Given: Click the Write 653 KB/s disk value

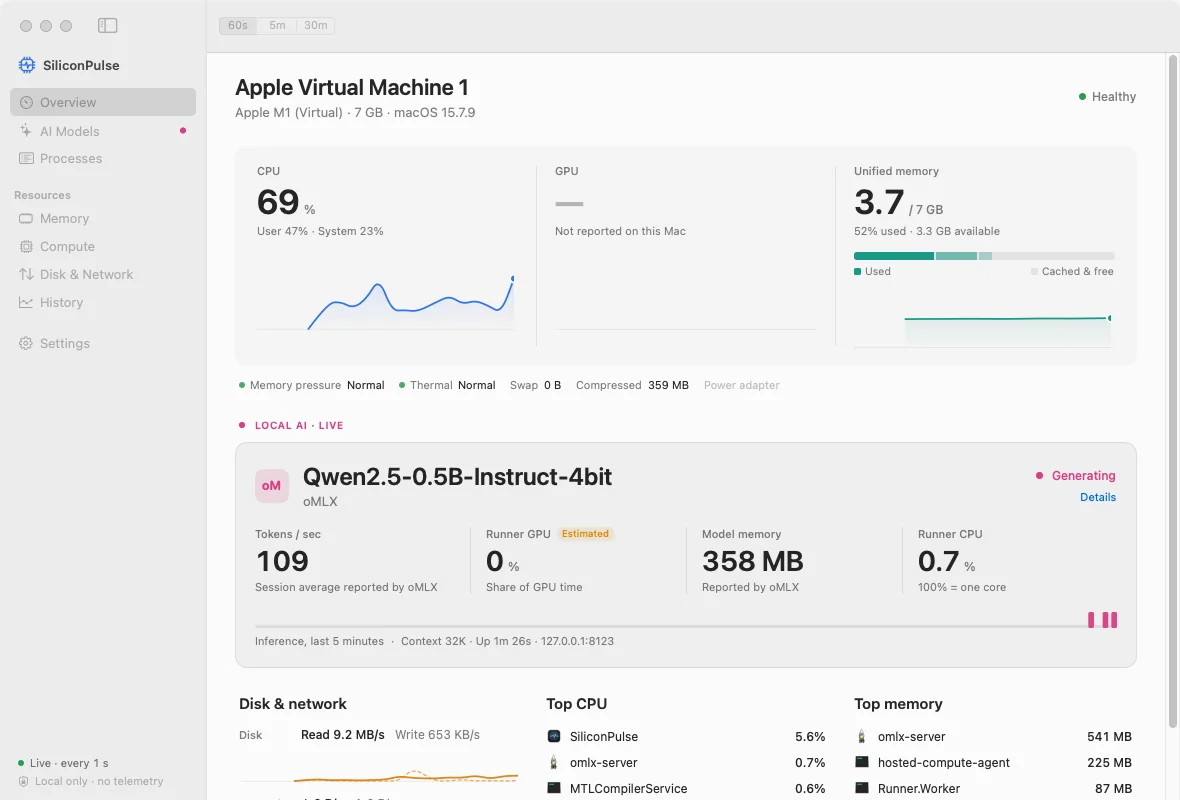Looking at the screenshot, I should [x=437, y=735].
